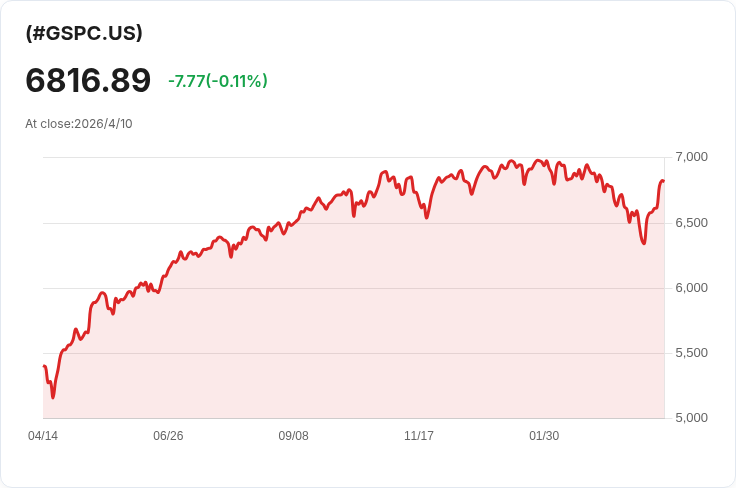Click the 7,000 y-axis label
The image size is (736, 488).
tap(691, 157)
